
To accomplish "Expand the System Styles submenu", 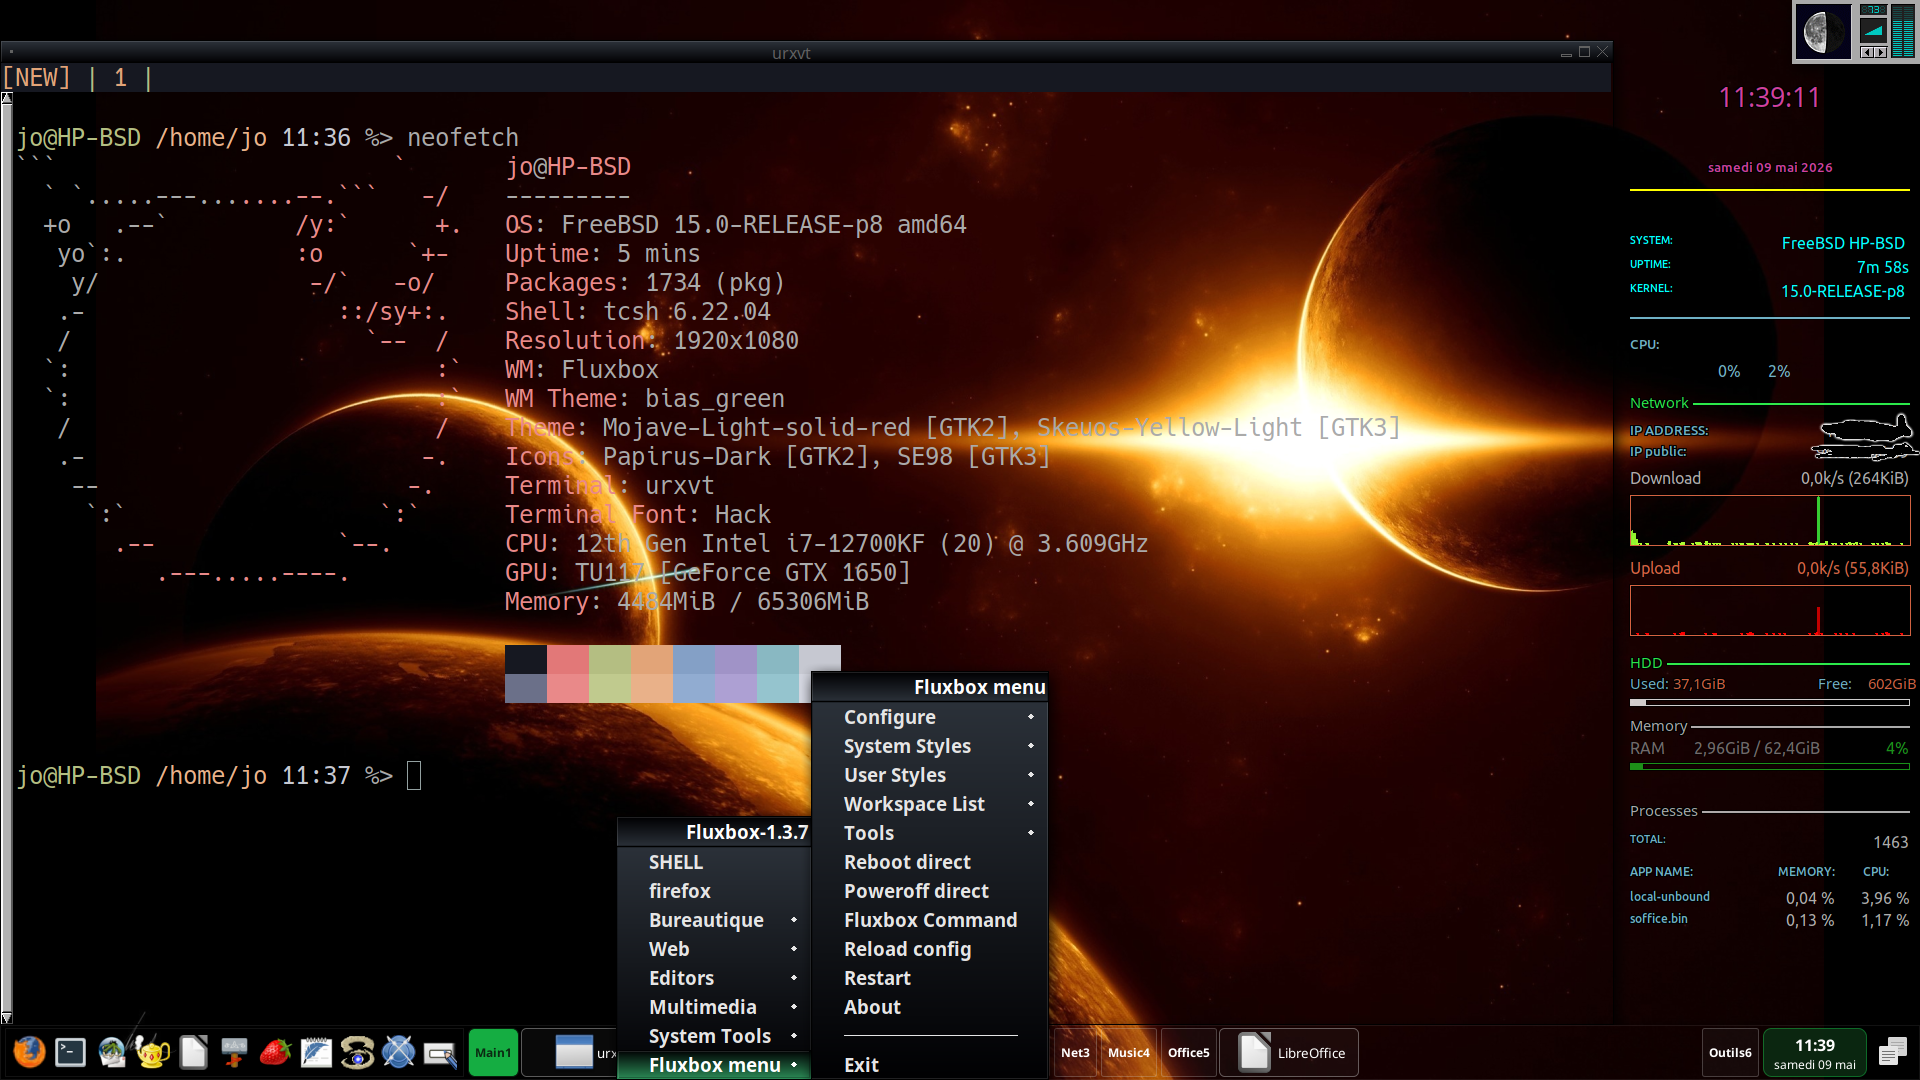I will (930, 746).
